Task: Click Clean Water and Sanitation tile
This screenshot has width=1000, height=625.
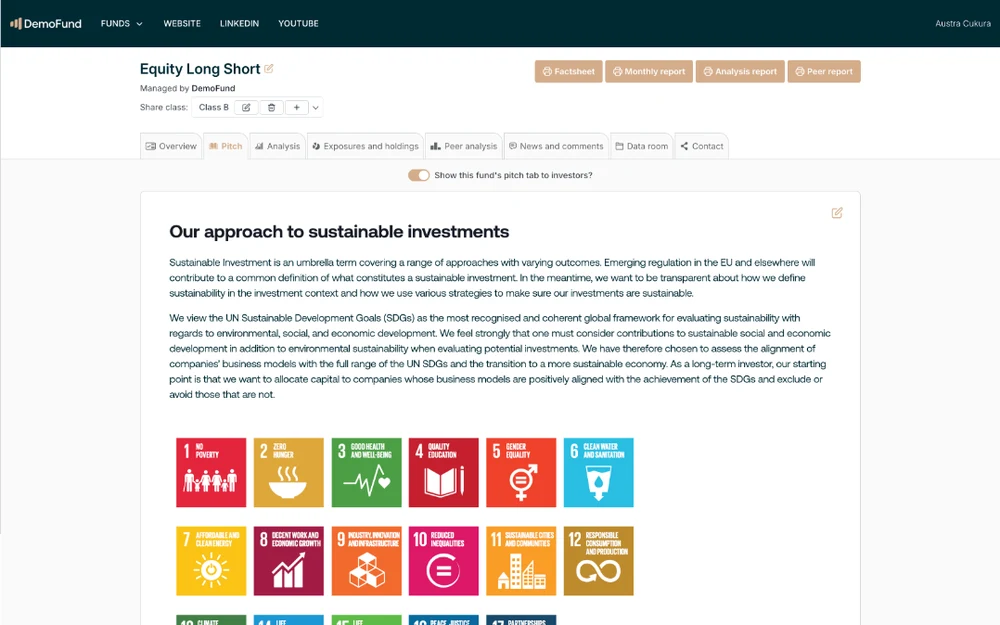Action: [598, 473]
